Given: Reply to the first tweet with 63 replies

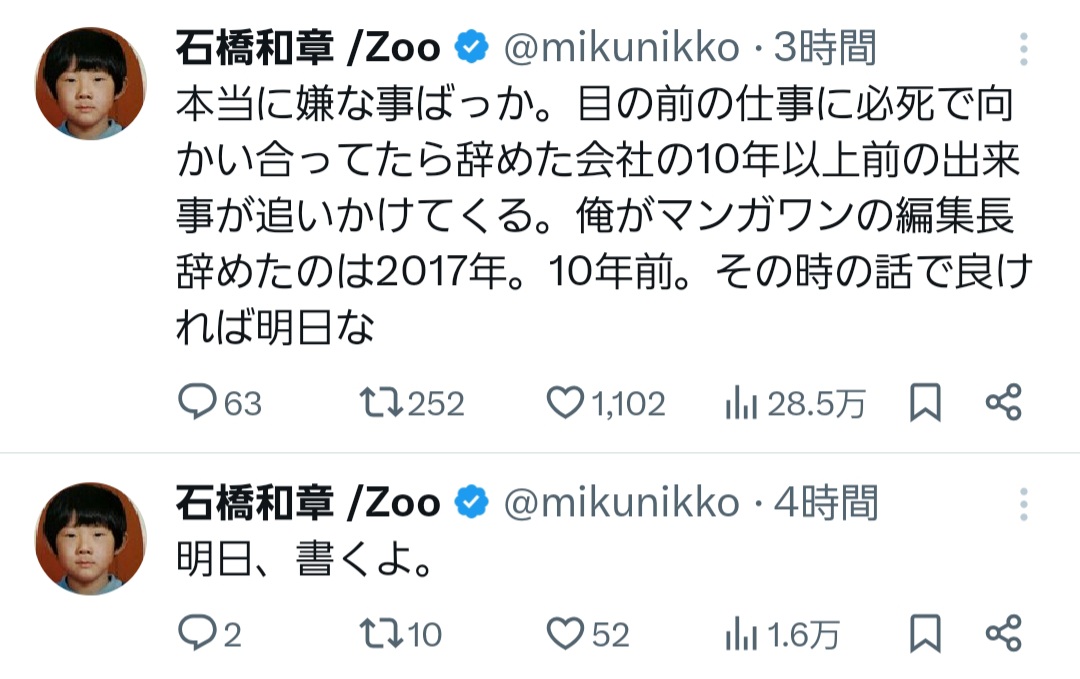Looking at the screenshot, I should tap(197, 403).
